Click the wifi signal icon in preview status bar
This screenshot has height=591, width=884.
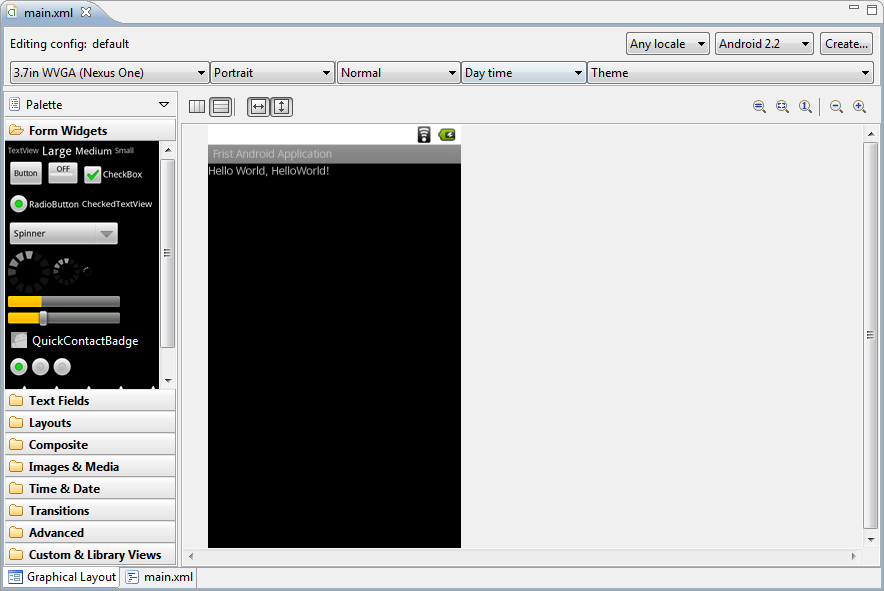(x=424, y=135)
